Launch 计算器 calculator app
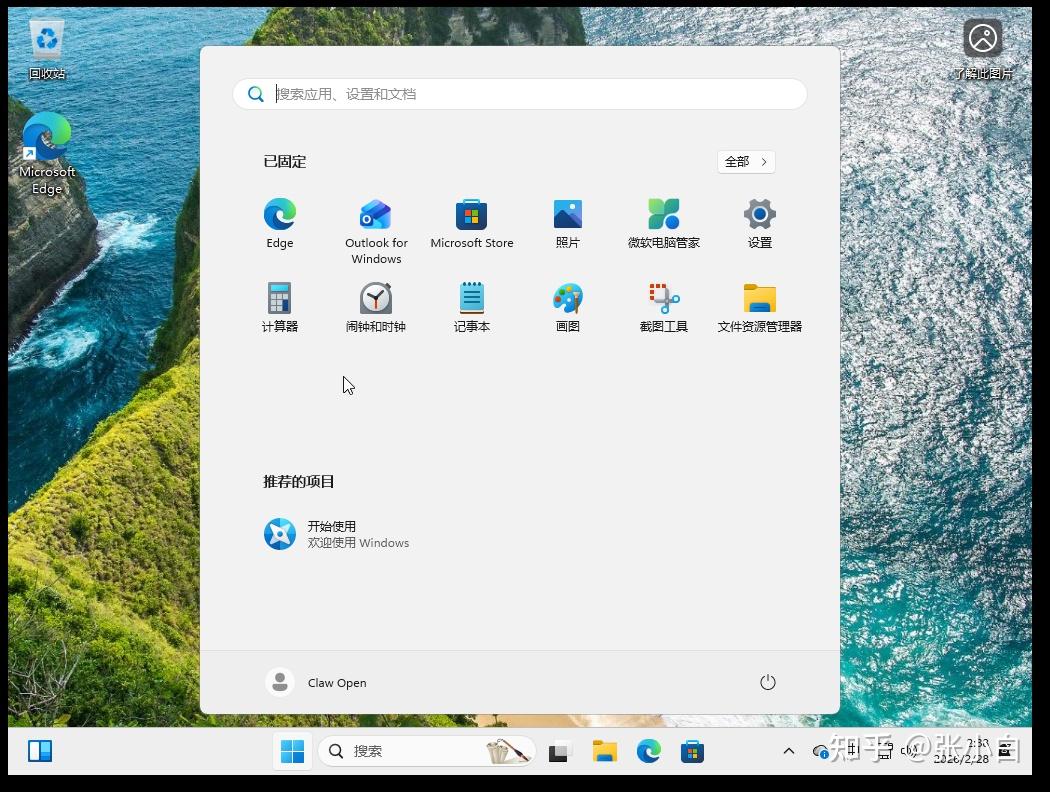The width and height of the screenshot is (1050, 792). pyautogui.click(x=280, y=308)
